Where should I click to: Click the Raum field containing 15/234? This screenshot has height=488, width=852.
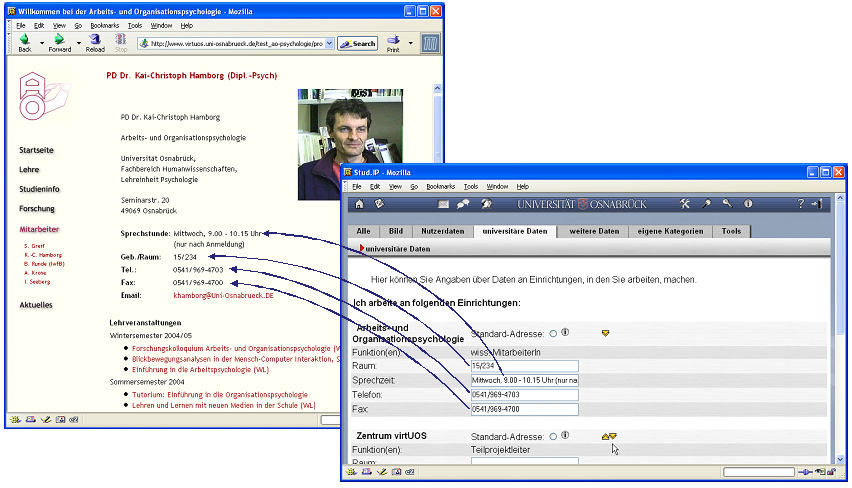tap(524, 366)
